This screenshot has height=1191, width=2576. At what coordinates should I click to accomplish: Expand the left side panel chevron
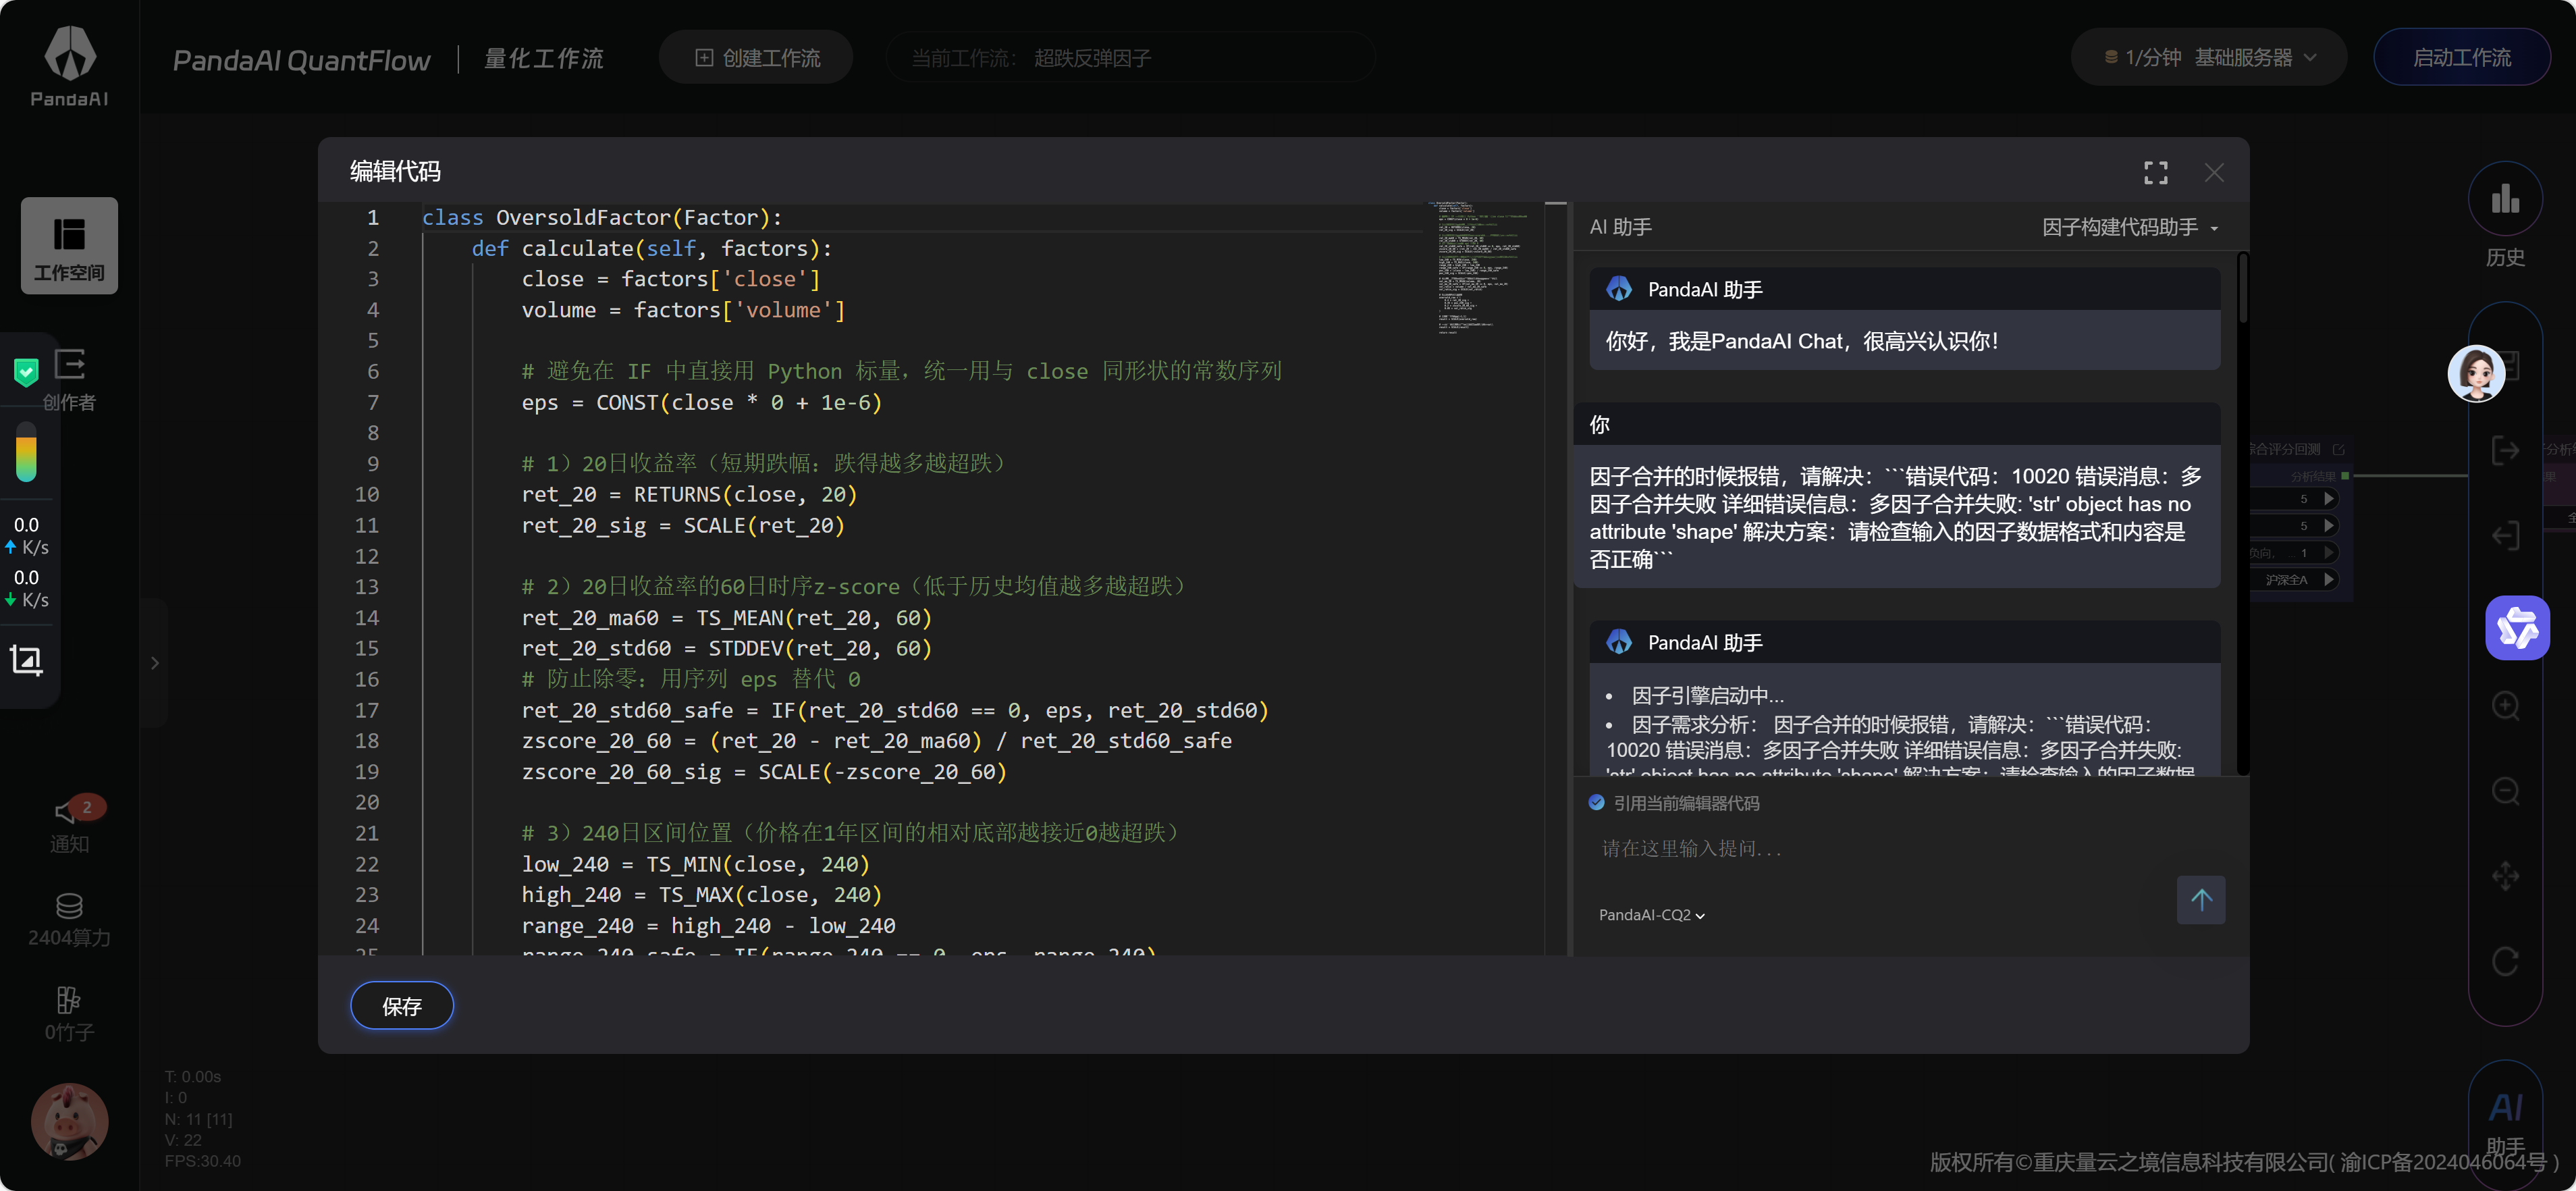155,663
